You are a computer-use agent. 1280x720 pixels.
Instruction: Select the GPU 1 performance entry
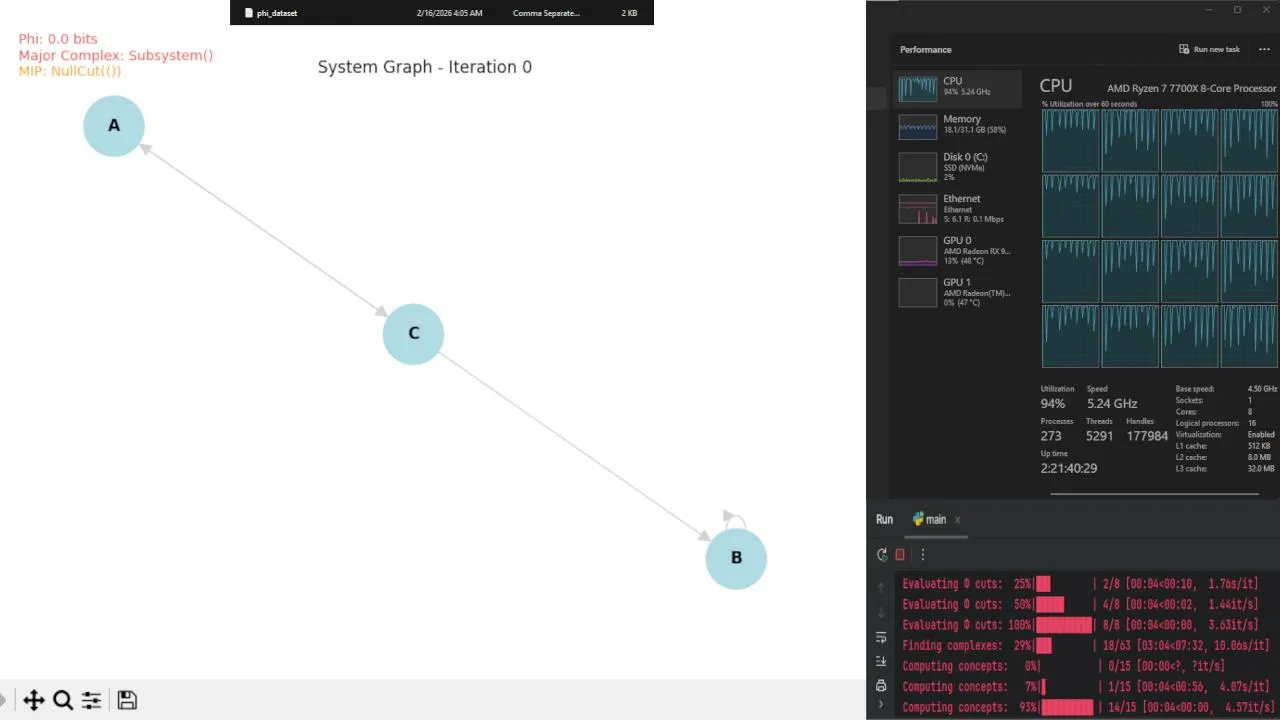click(958, 291)
